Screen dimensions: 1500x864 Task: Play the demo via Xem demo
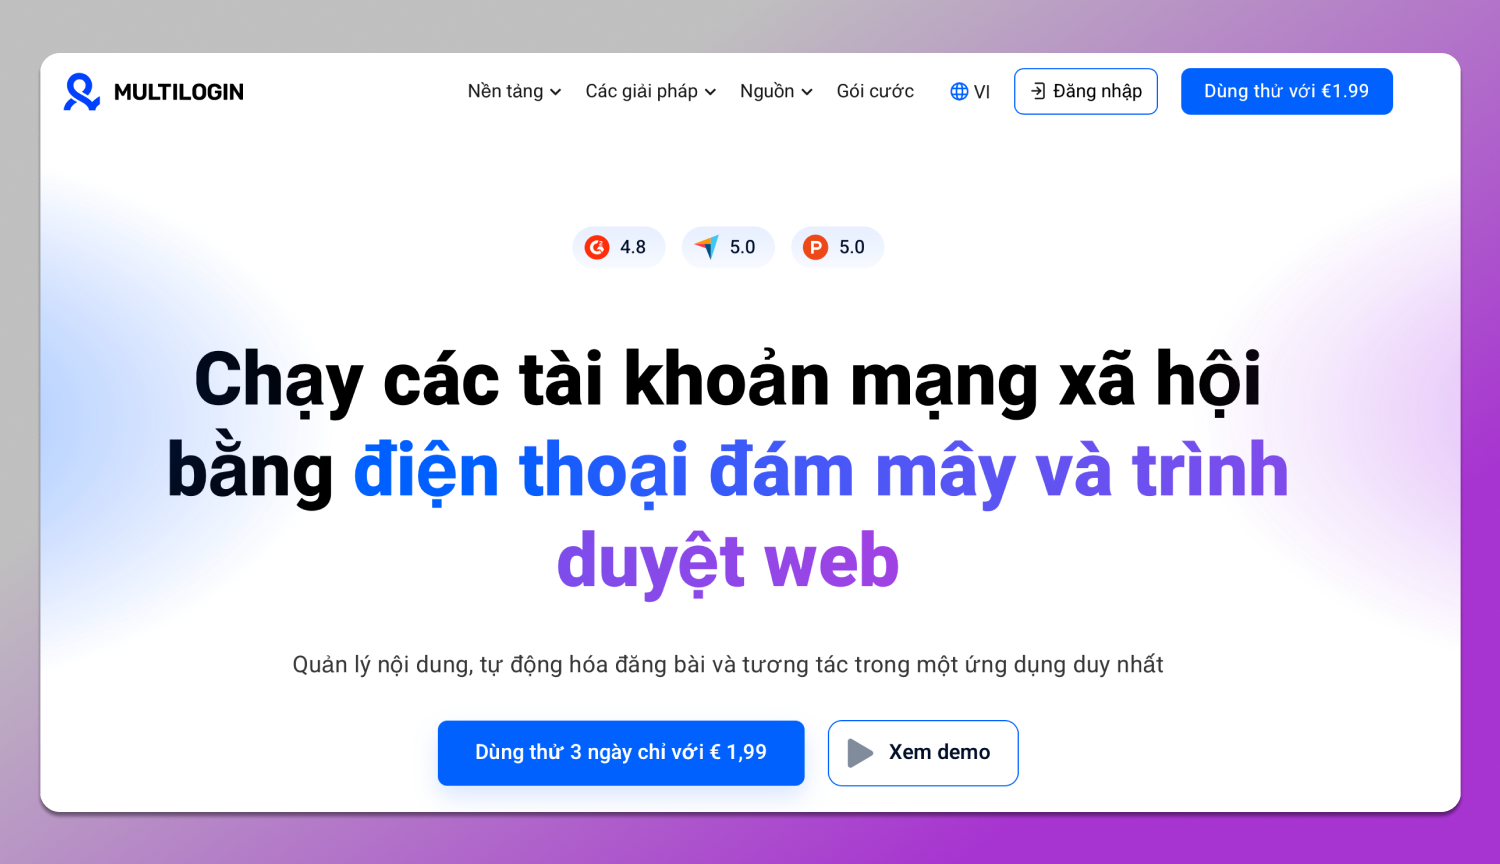point(922,752)
